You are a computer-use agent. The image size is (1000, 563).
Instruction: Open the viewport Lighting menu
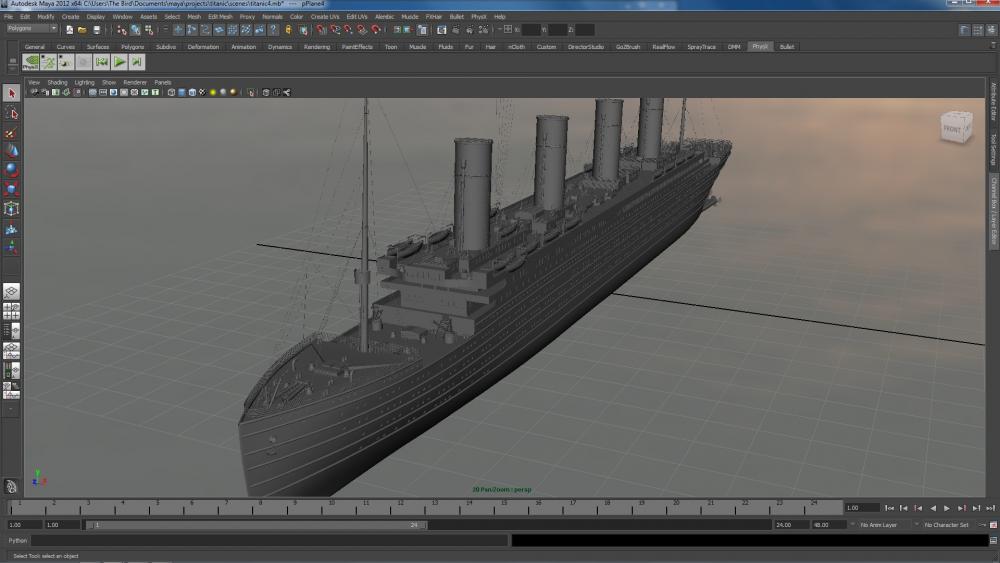[x=84, y=82]
